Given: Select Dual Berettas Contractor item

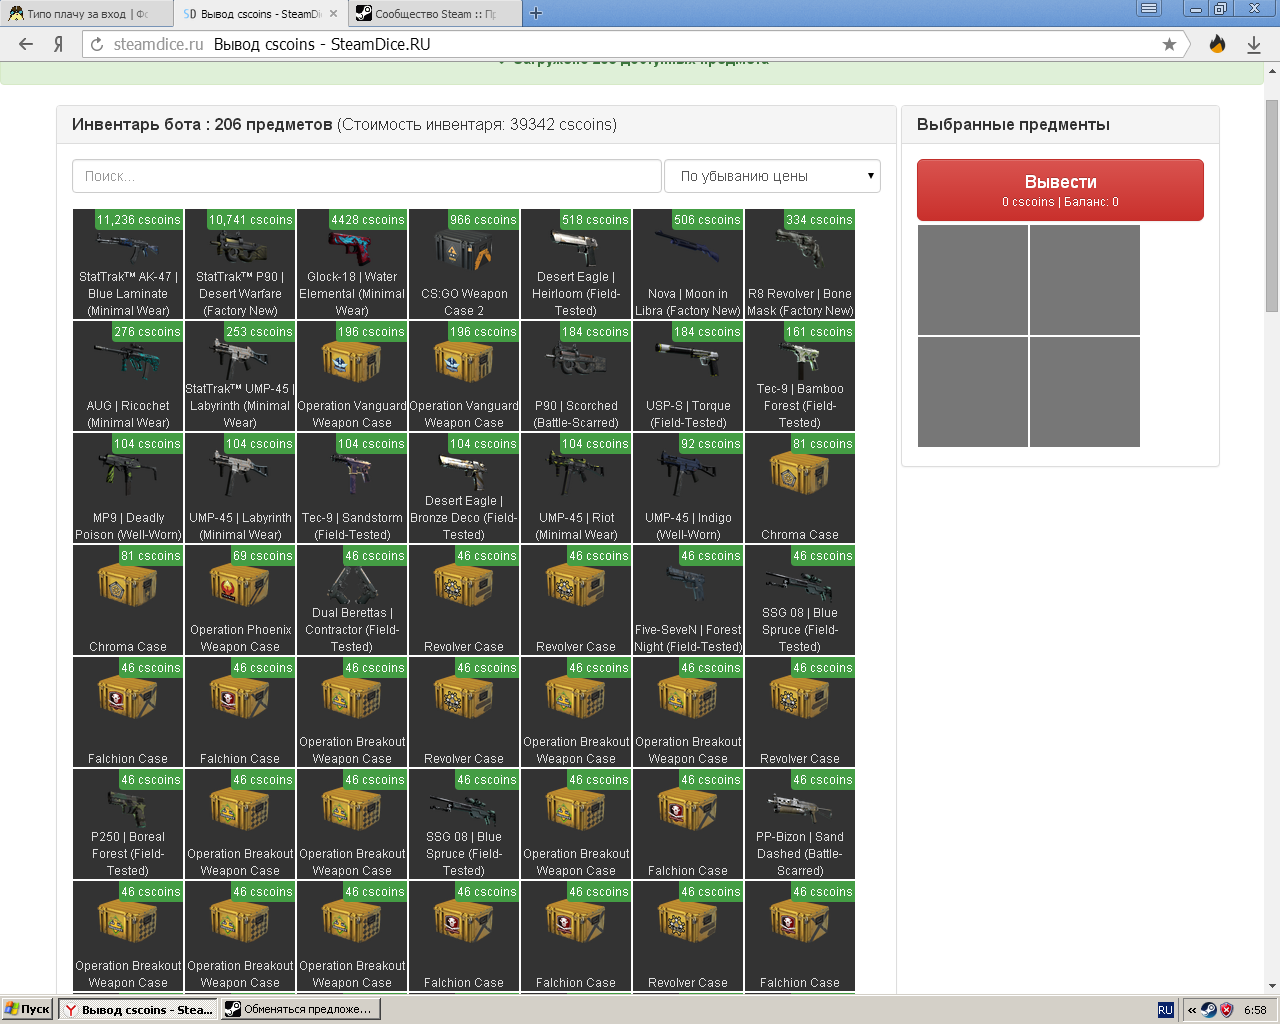Looking at the screenshot, I should click(352, 600).
